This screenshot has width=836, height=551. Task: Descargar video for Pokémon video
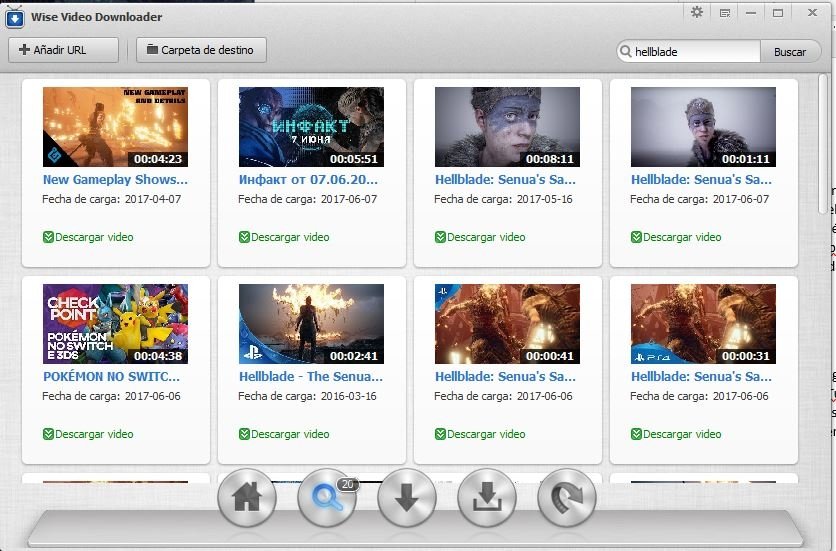click(88, 434)
